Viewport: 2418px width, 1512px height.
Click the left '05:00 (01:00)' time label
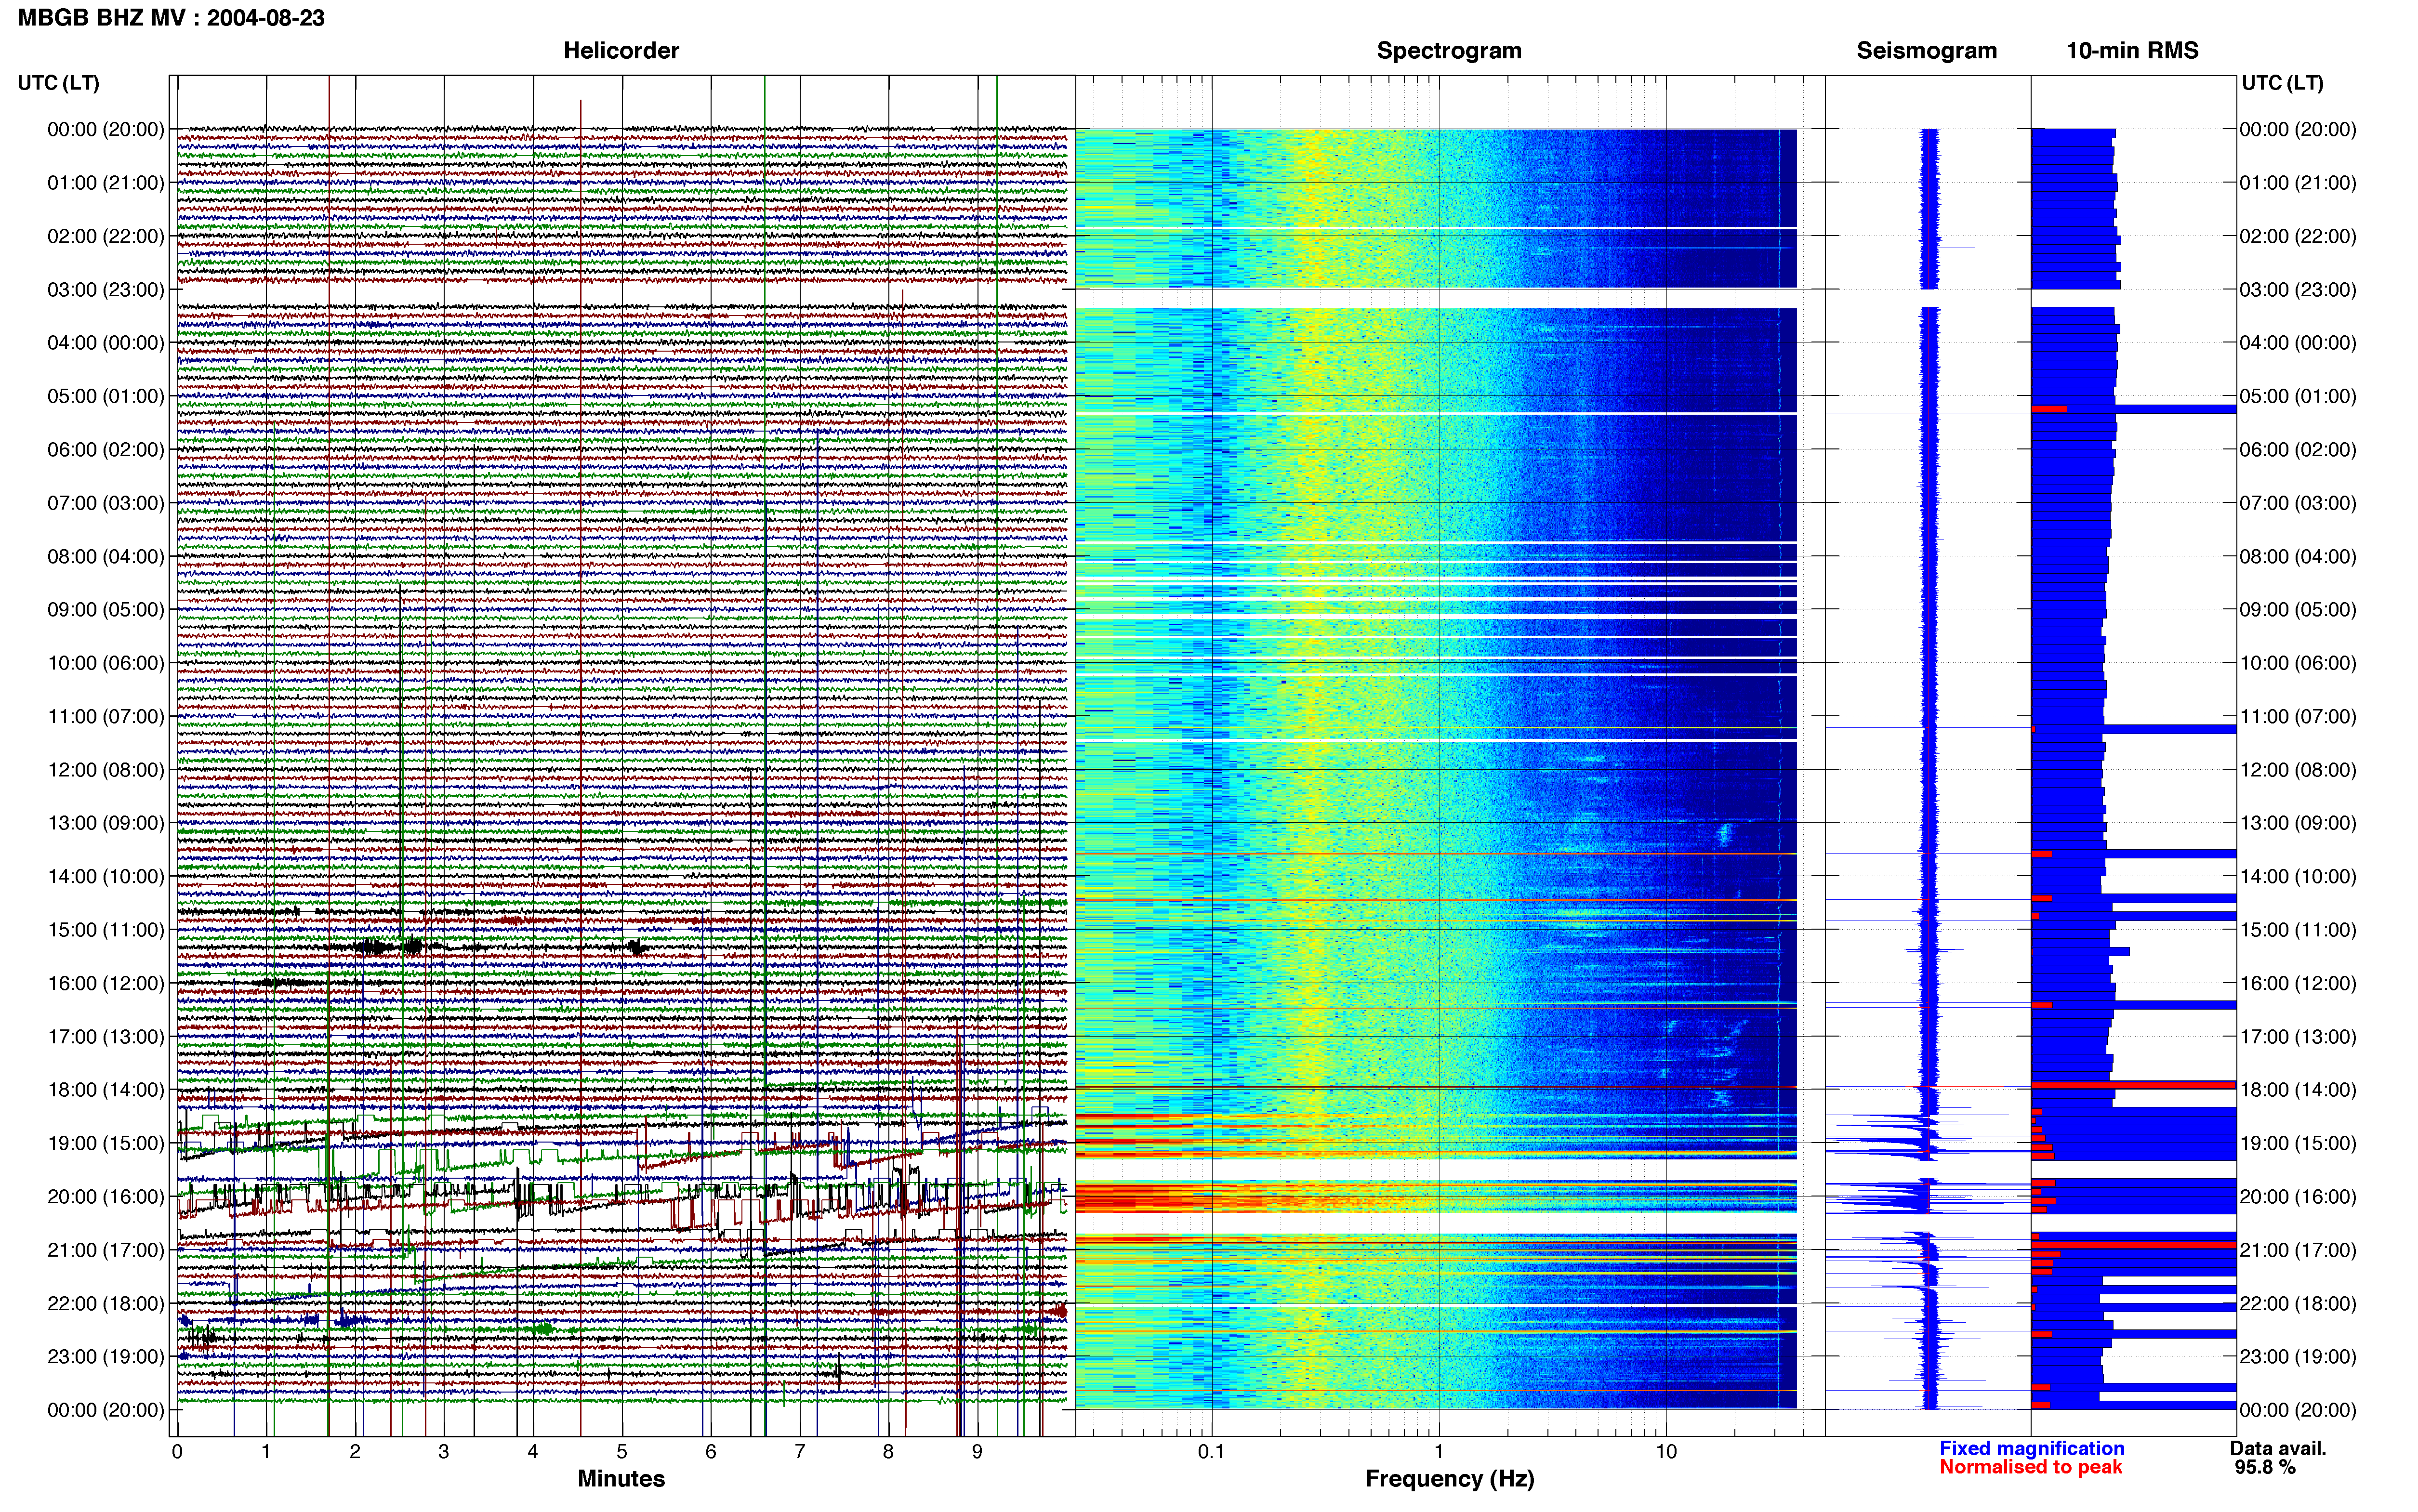[x=106, y=396]
